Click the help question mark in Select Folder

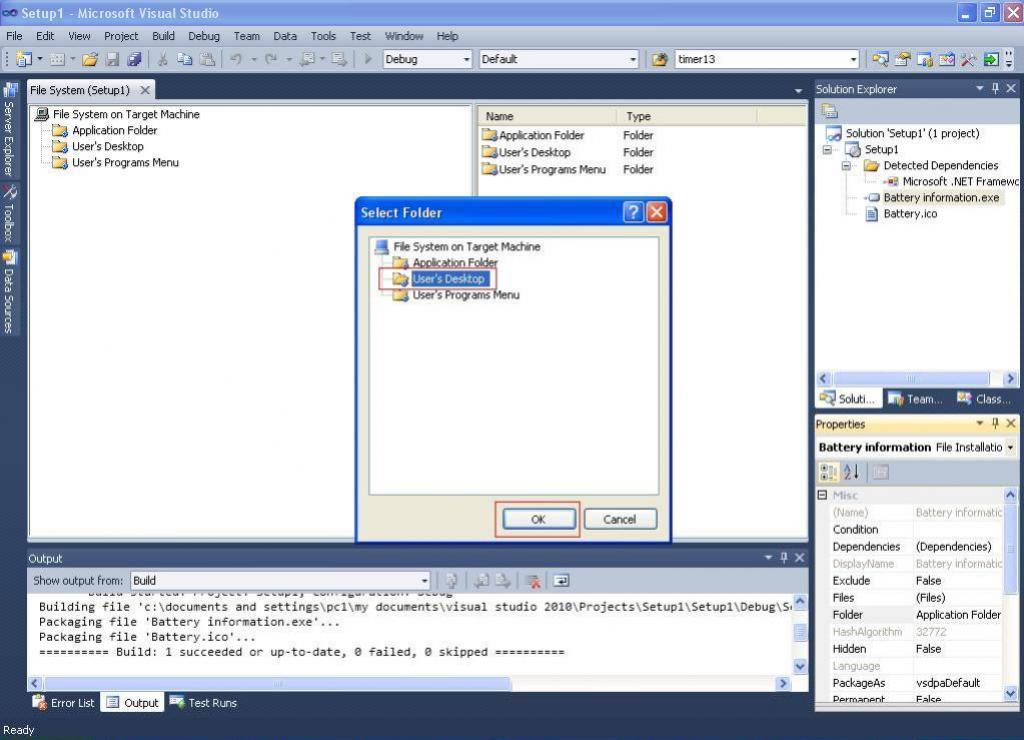click(x=633, y=212)
